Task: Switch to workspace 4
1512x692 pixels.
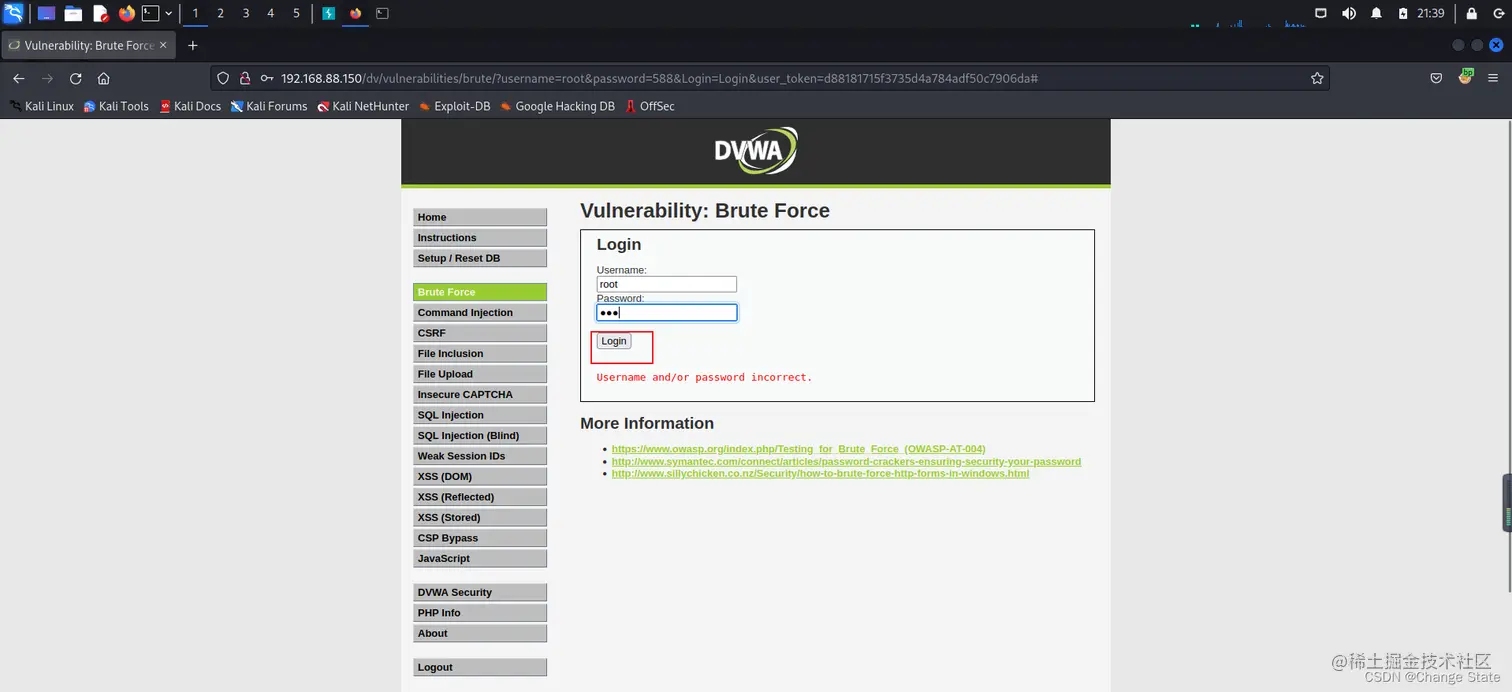Action: [271, 14]
